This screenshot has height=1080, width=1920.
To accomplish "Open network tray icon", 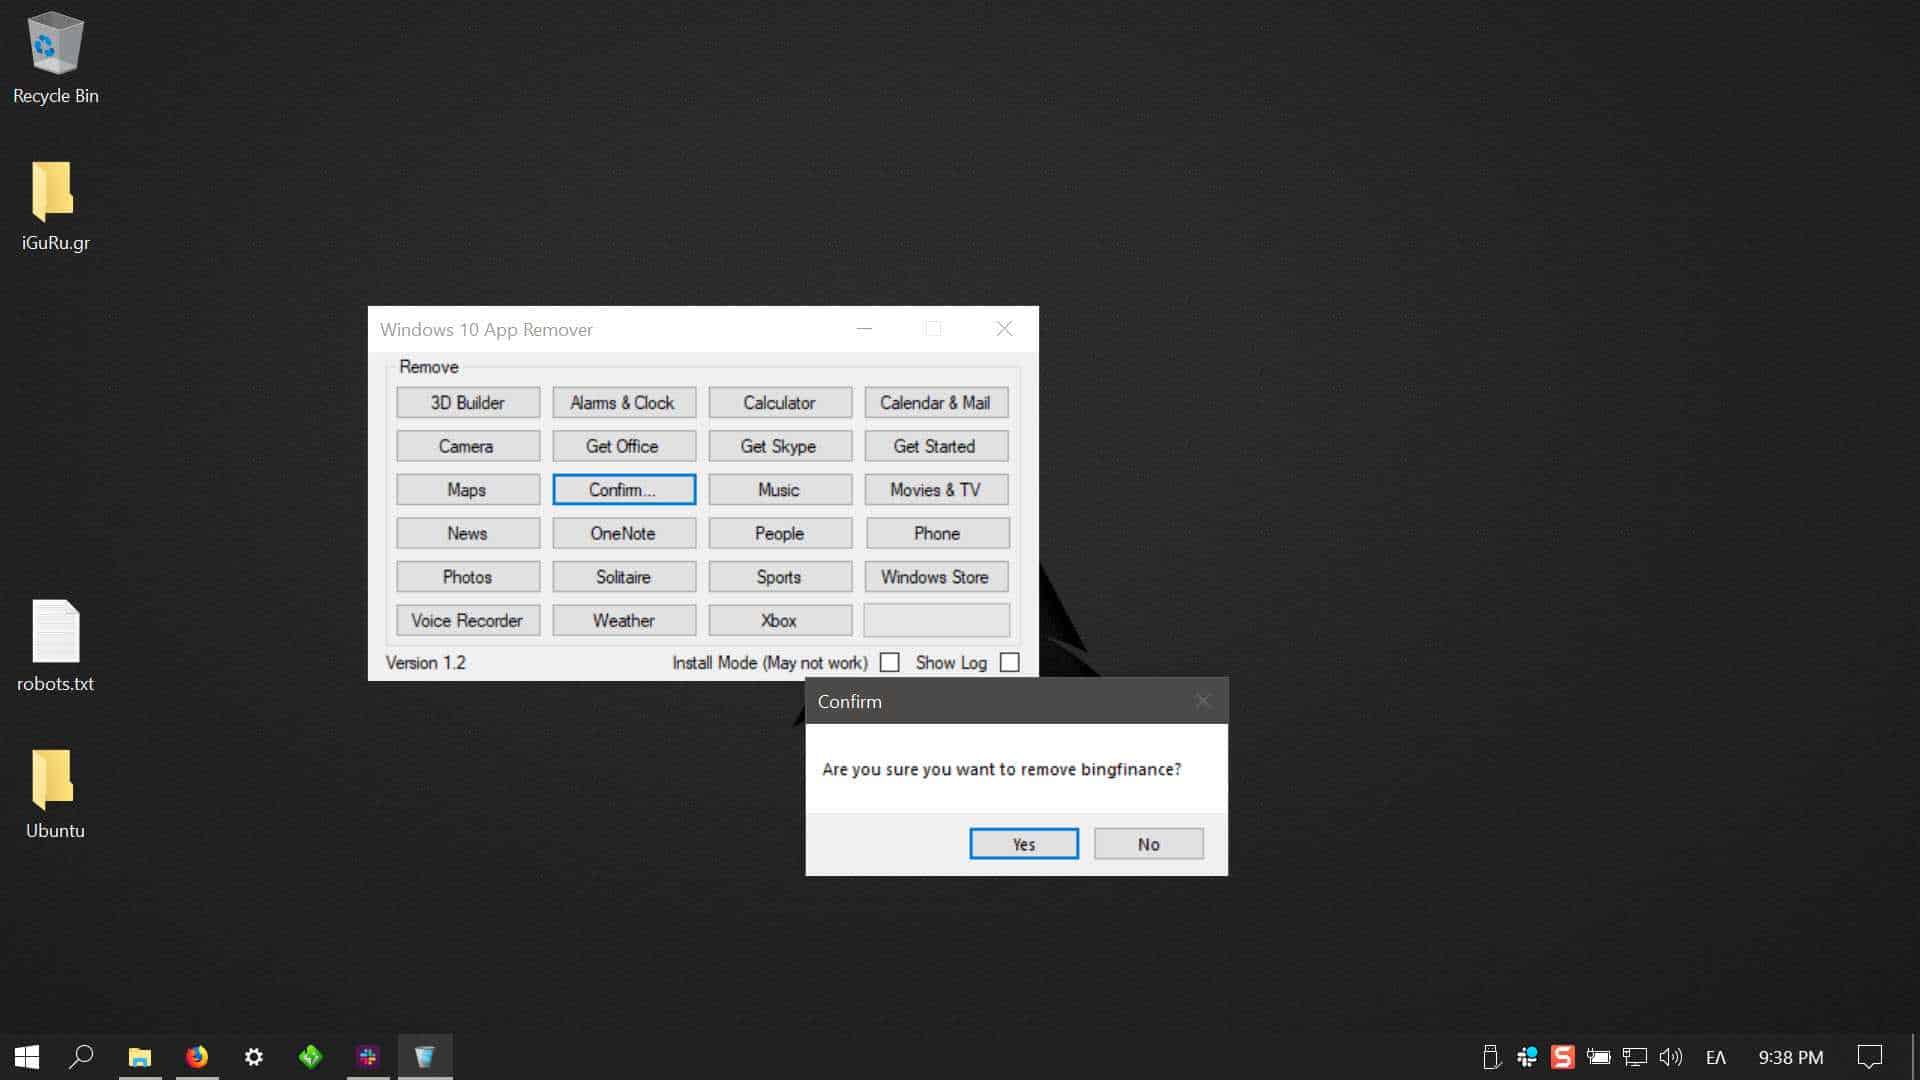I will [x=1635, y=1057].
